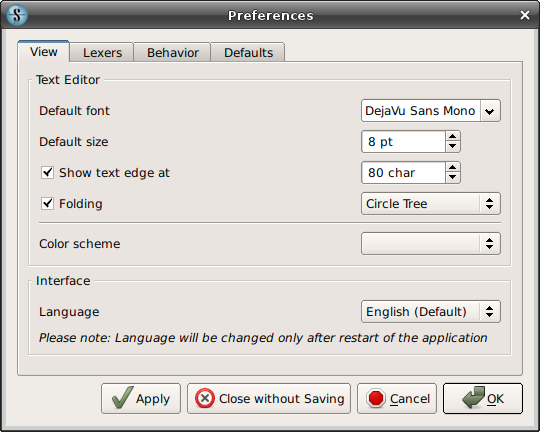Viewport: 540px width, 432px height.
Task: Click the language restart note text
Action: click(263, 338)
